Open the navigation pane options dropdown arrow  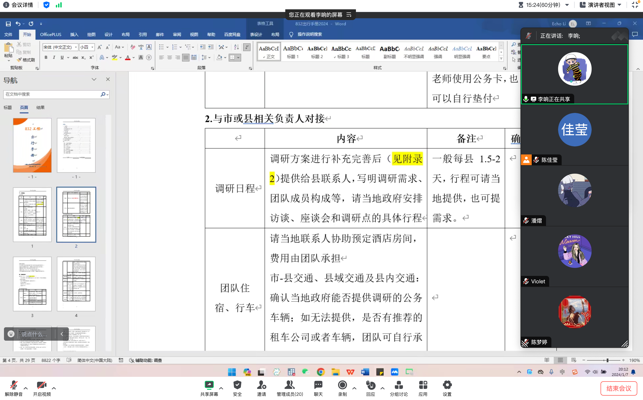click(94, 80)
